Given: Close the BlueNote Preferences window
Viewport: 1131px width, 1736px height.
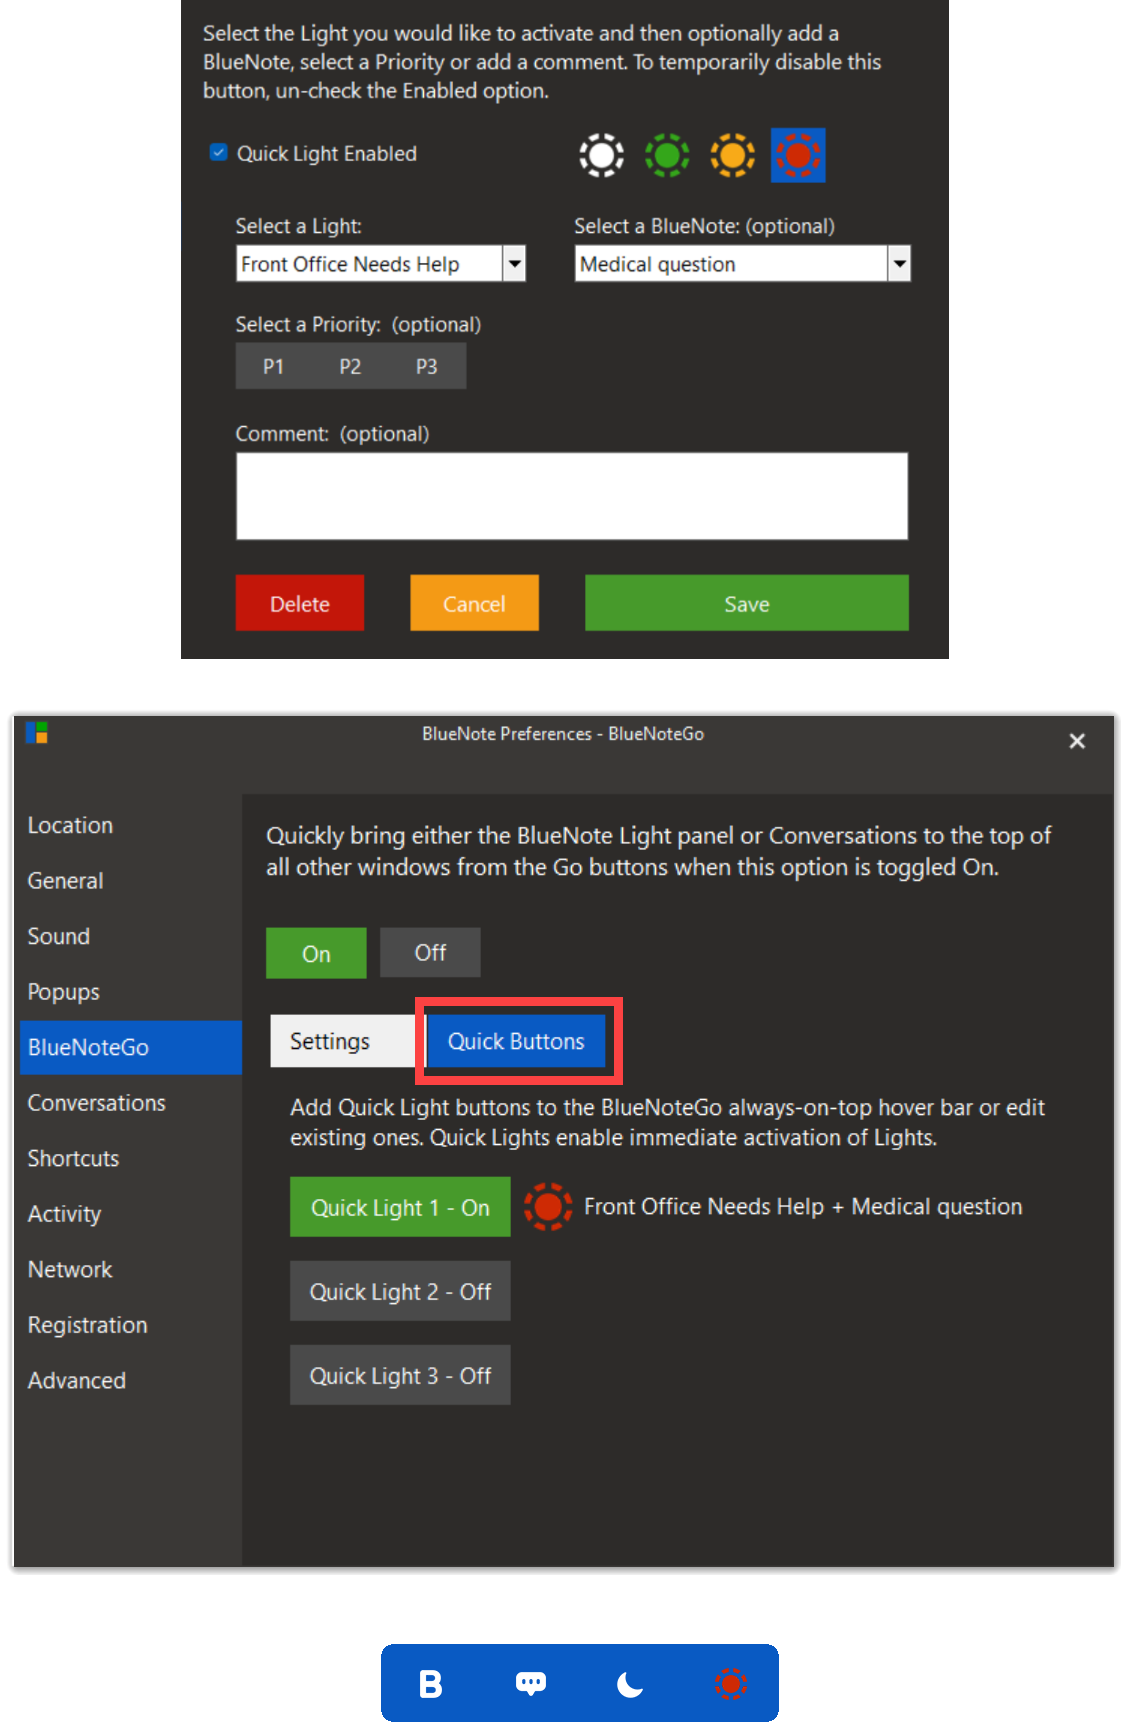Looking at the screenshot, I should tap(1077, 741).
